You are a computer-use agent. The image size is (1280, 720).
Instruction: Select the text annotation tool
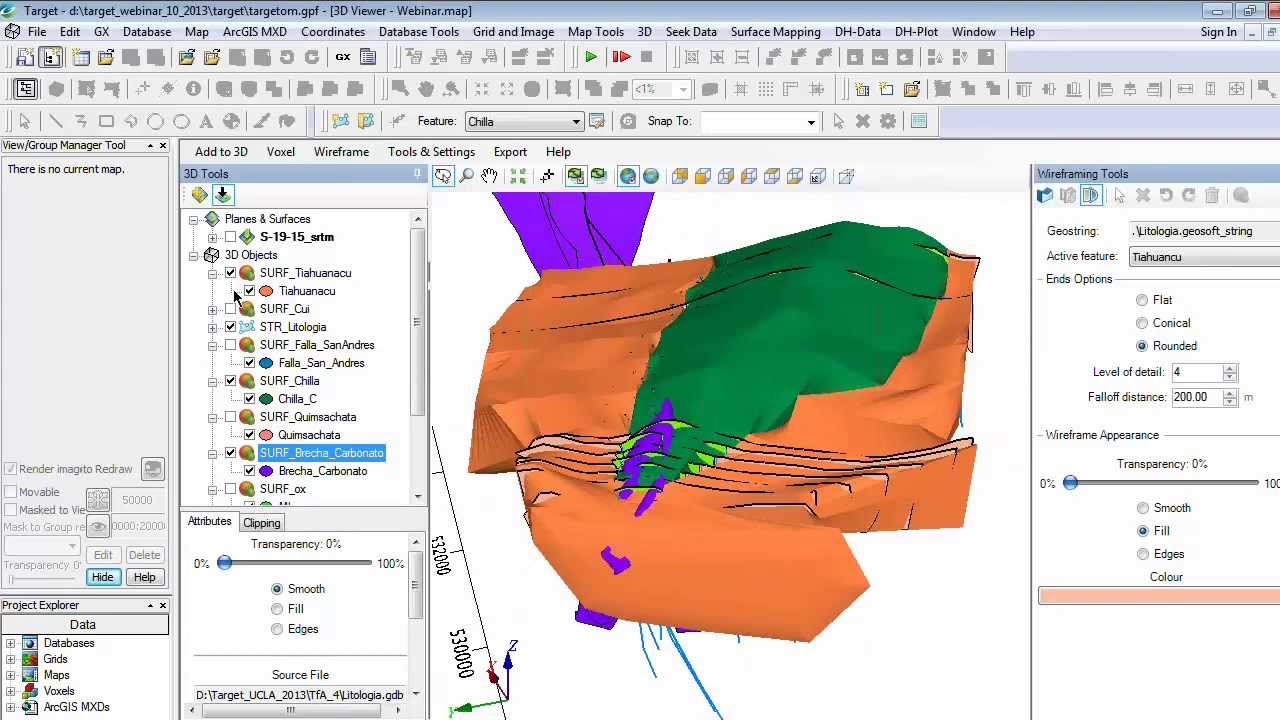point(206,121)
